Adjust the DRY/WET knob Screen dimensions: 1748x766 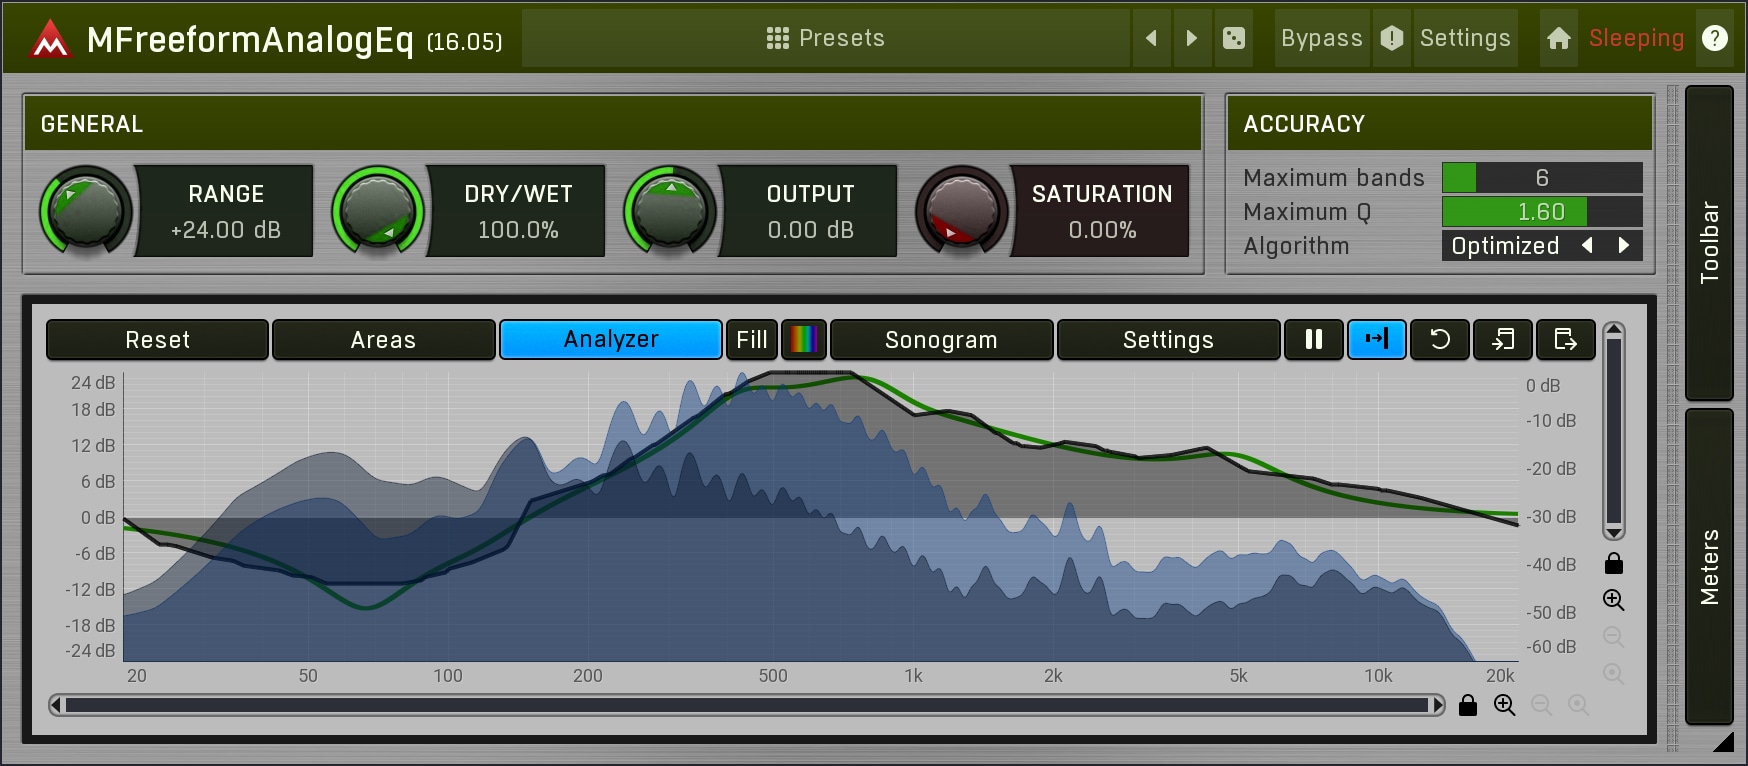click(378, 211)
